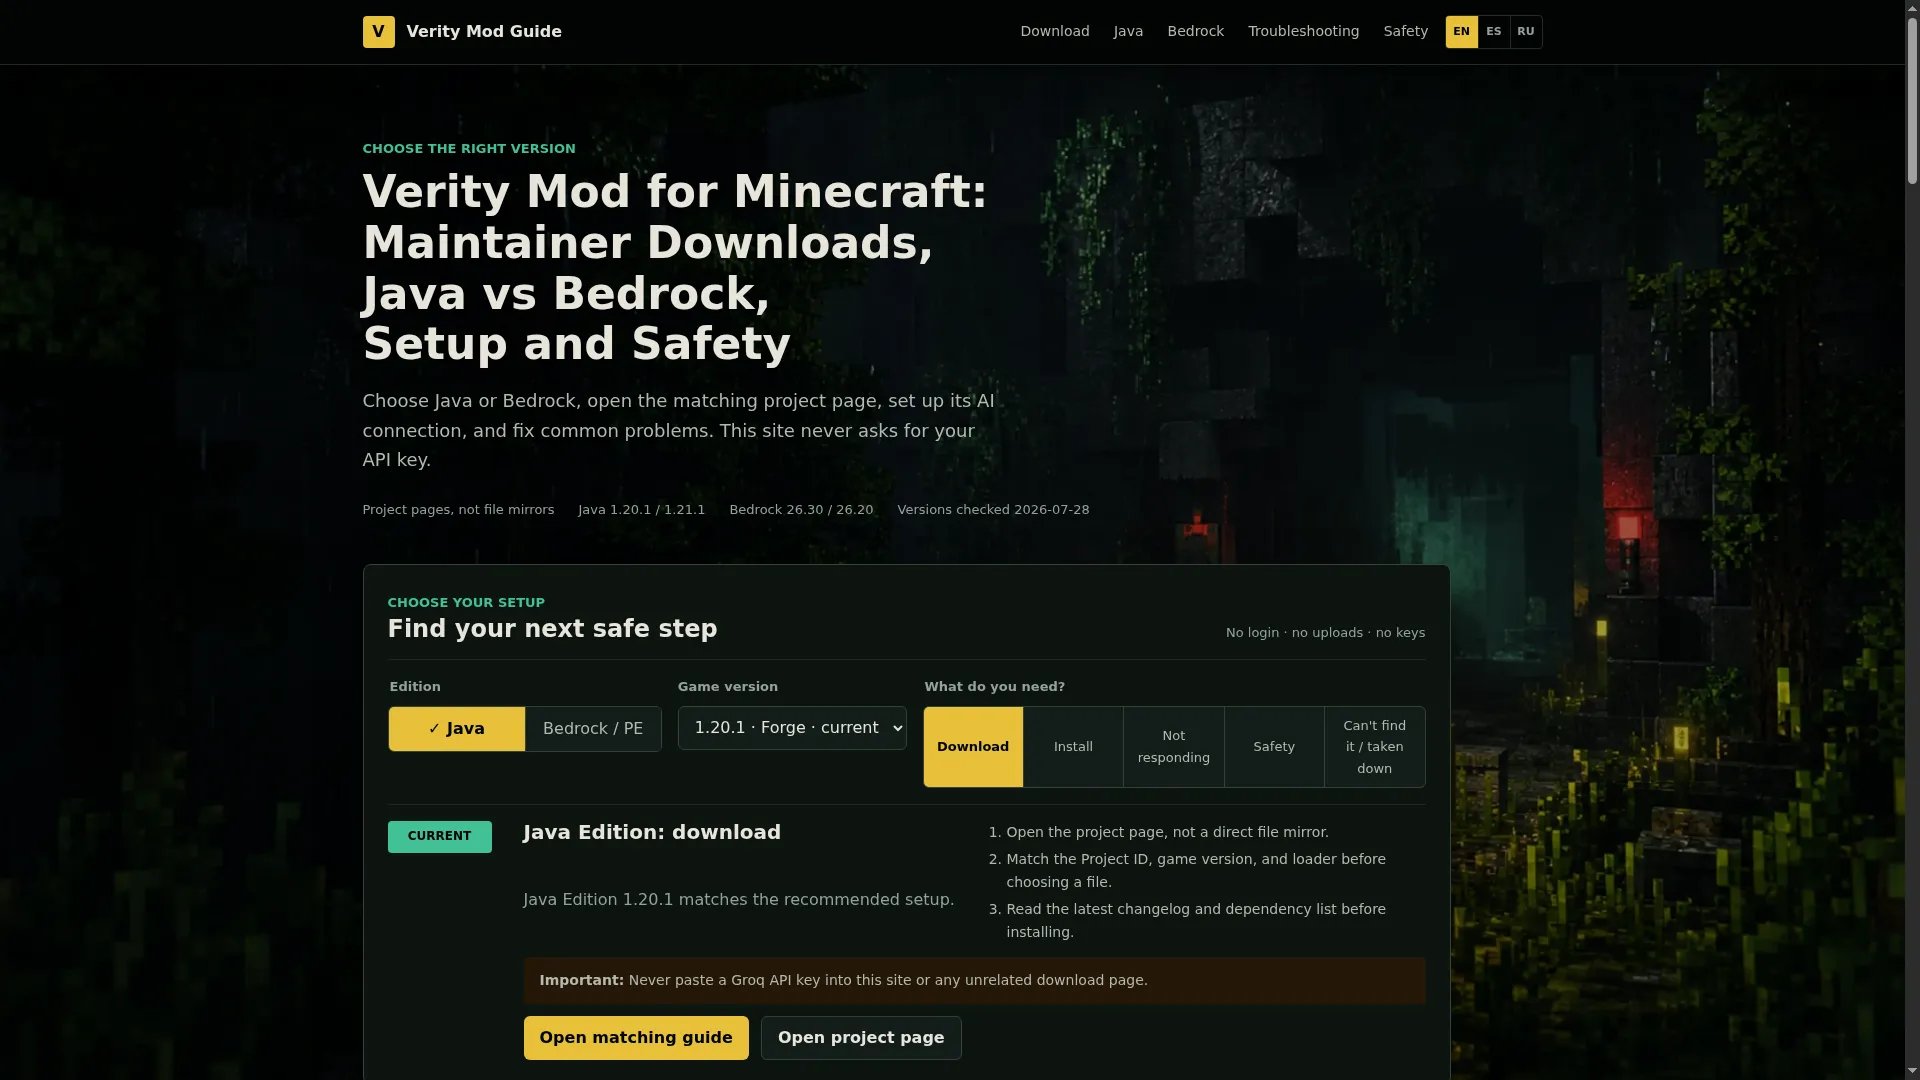
Task: Click the 'Bedrock 26.30 / 26.20' text
Action: 801,510
